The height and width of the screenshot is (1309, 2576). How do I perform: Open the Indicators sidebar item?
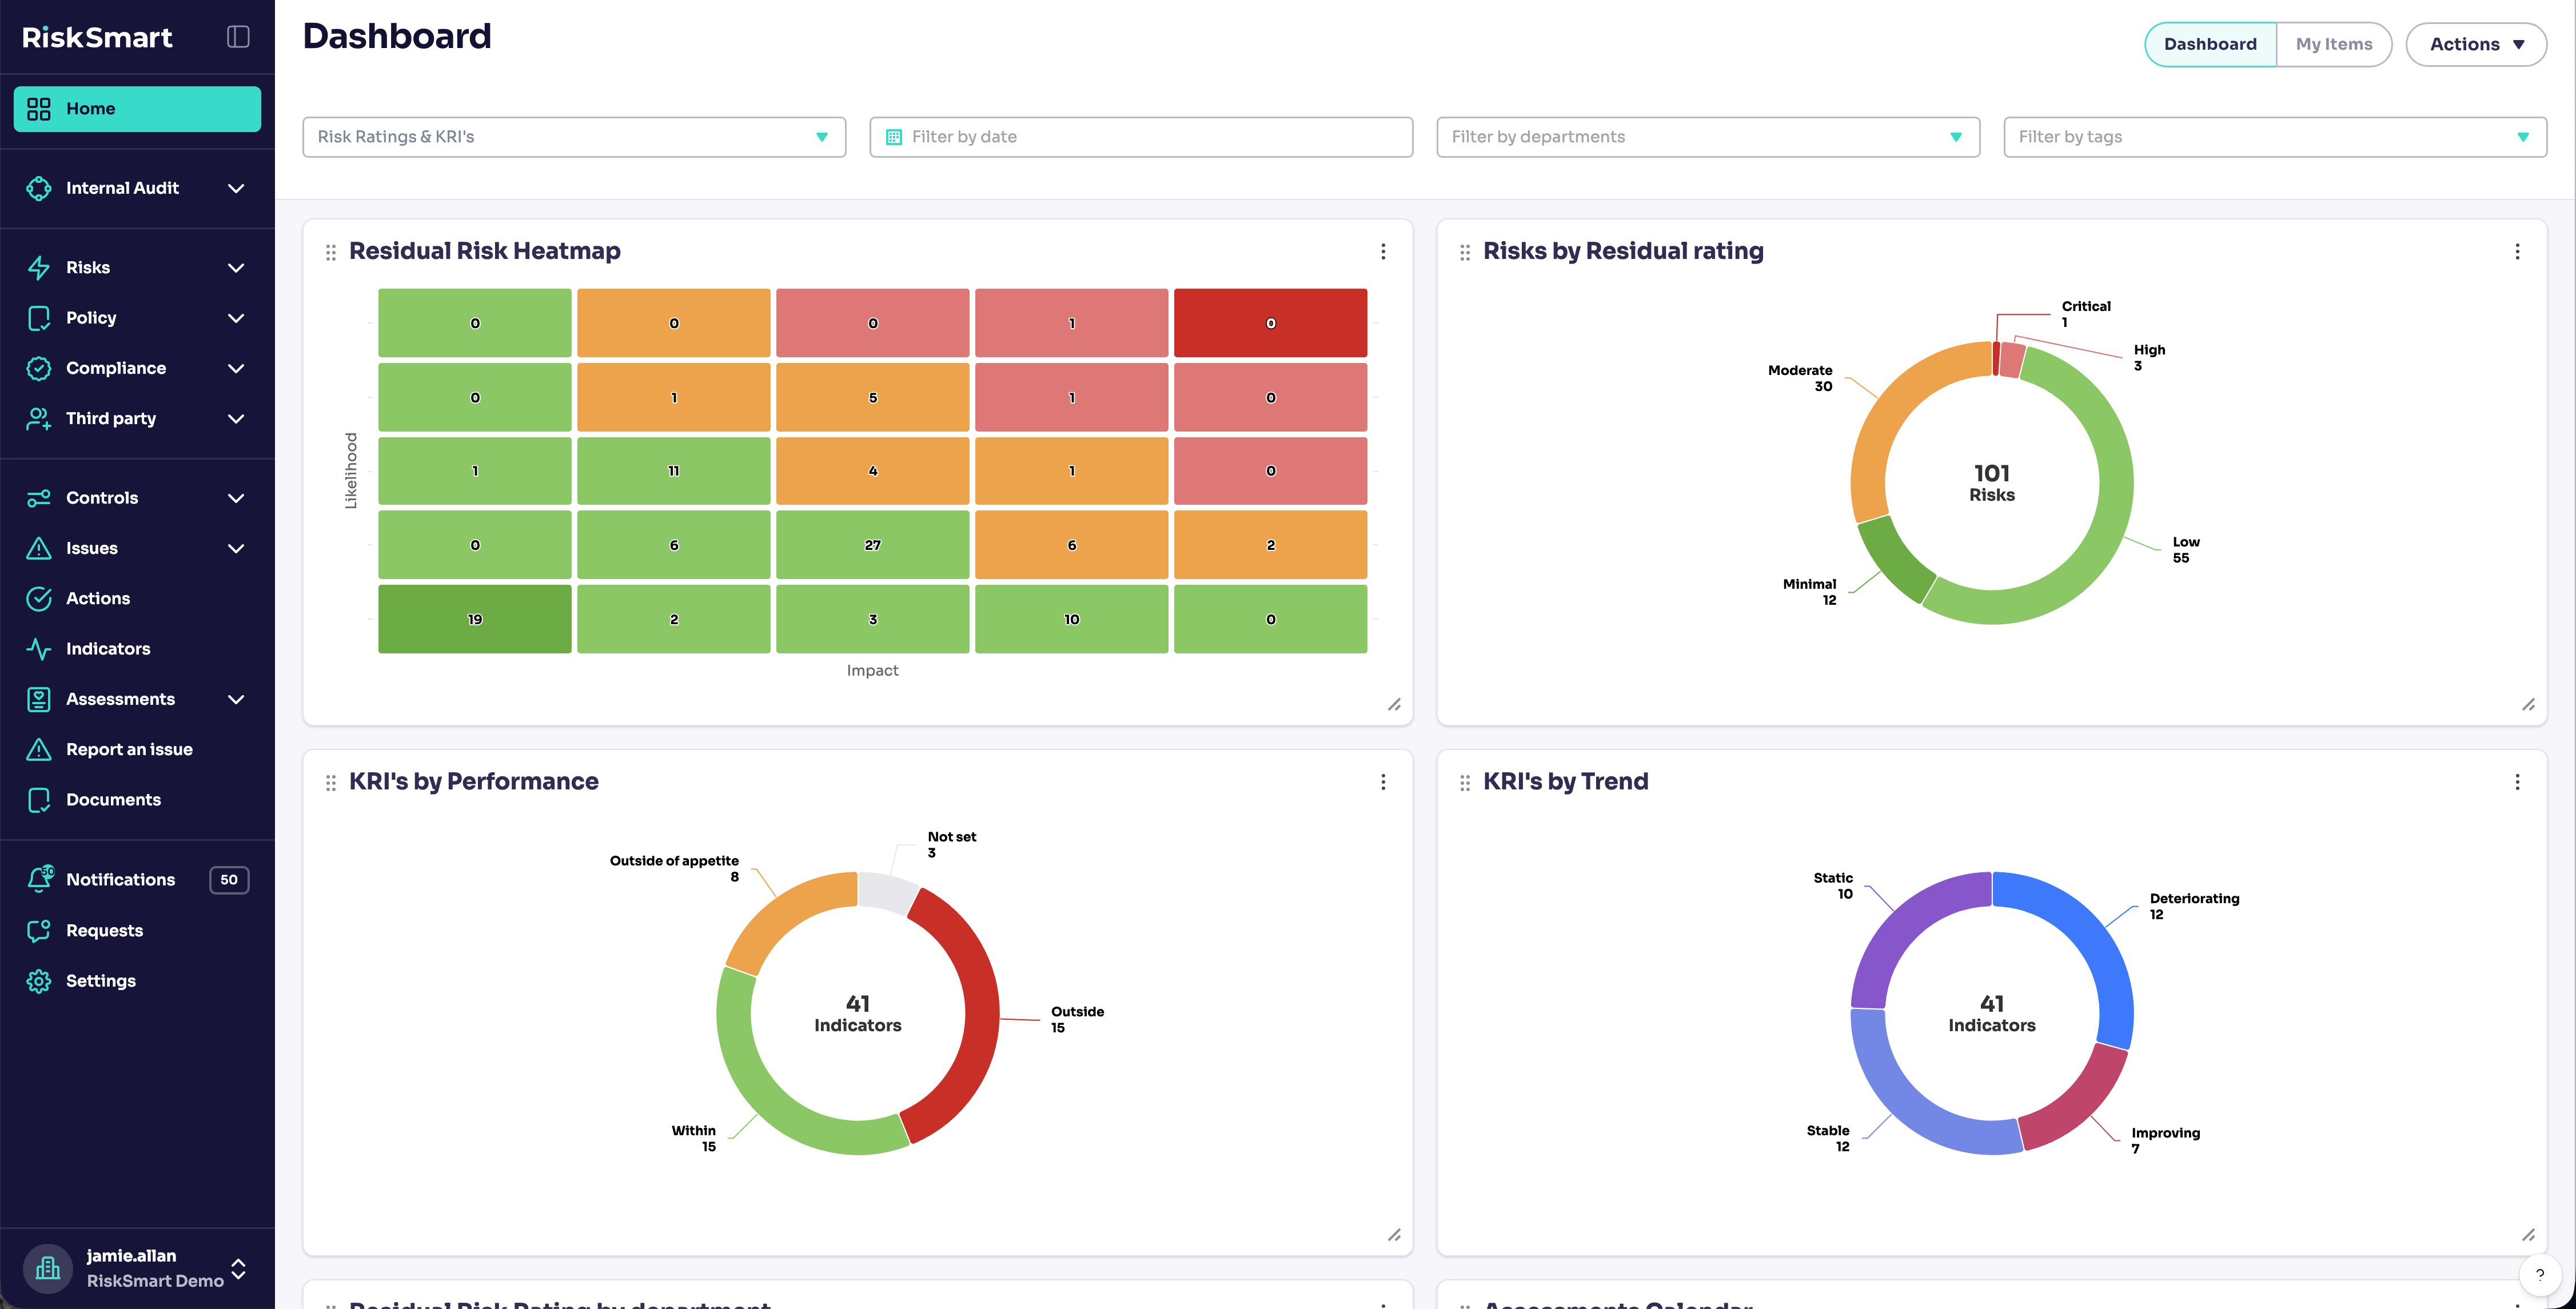point(137,649)
